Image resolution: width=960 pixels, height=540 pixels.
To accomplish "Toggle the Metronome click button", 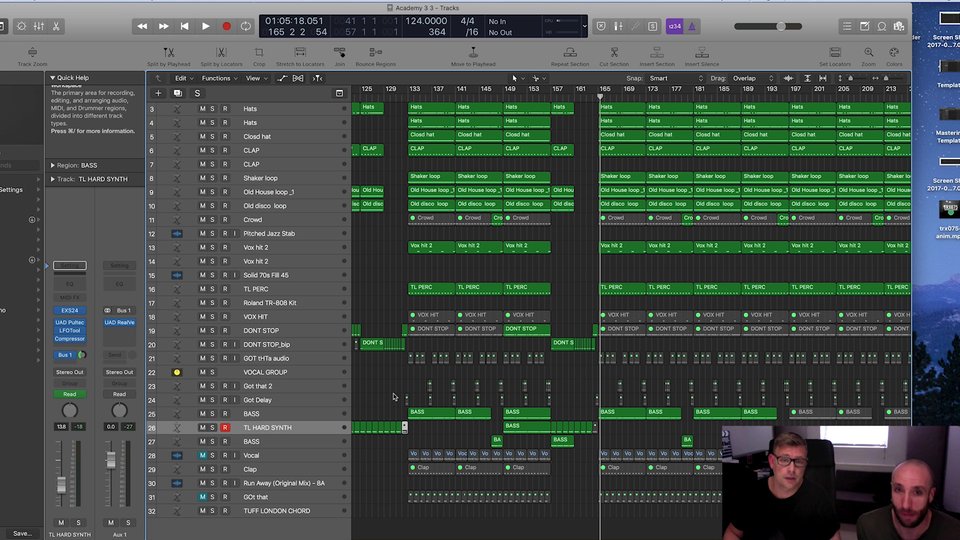I will [692, 26].
